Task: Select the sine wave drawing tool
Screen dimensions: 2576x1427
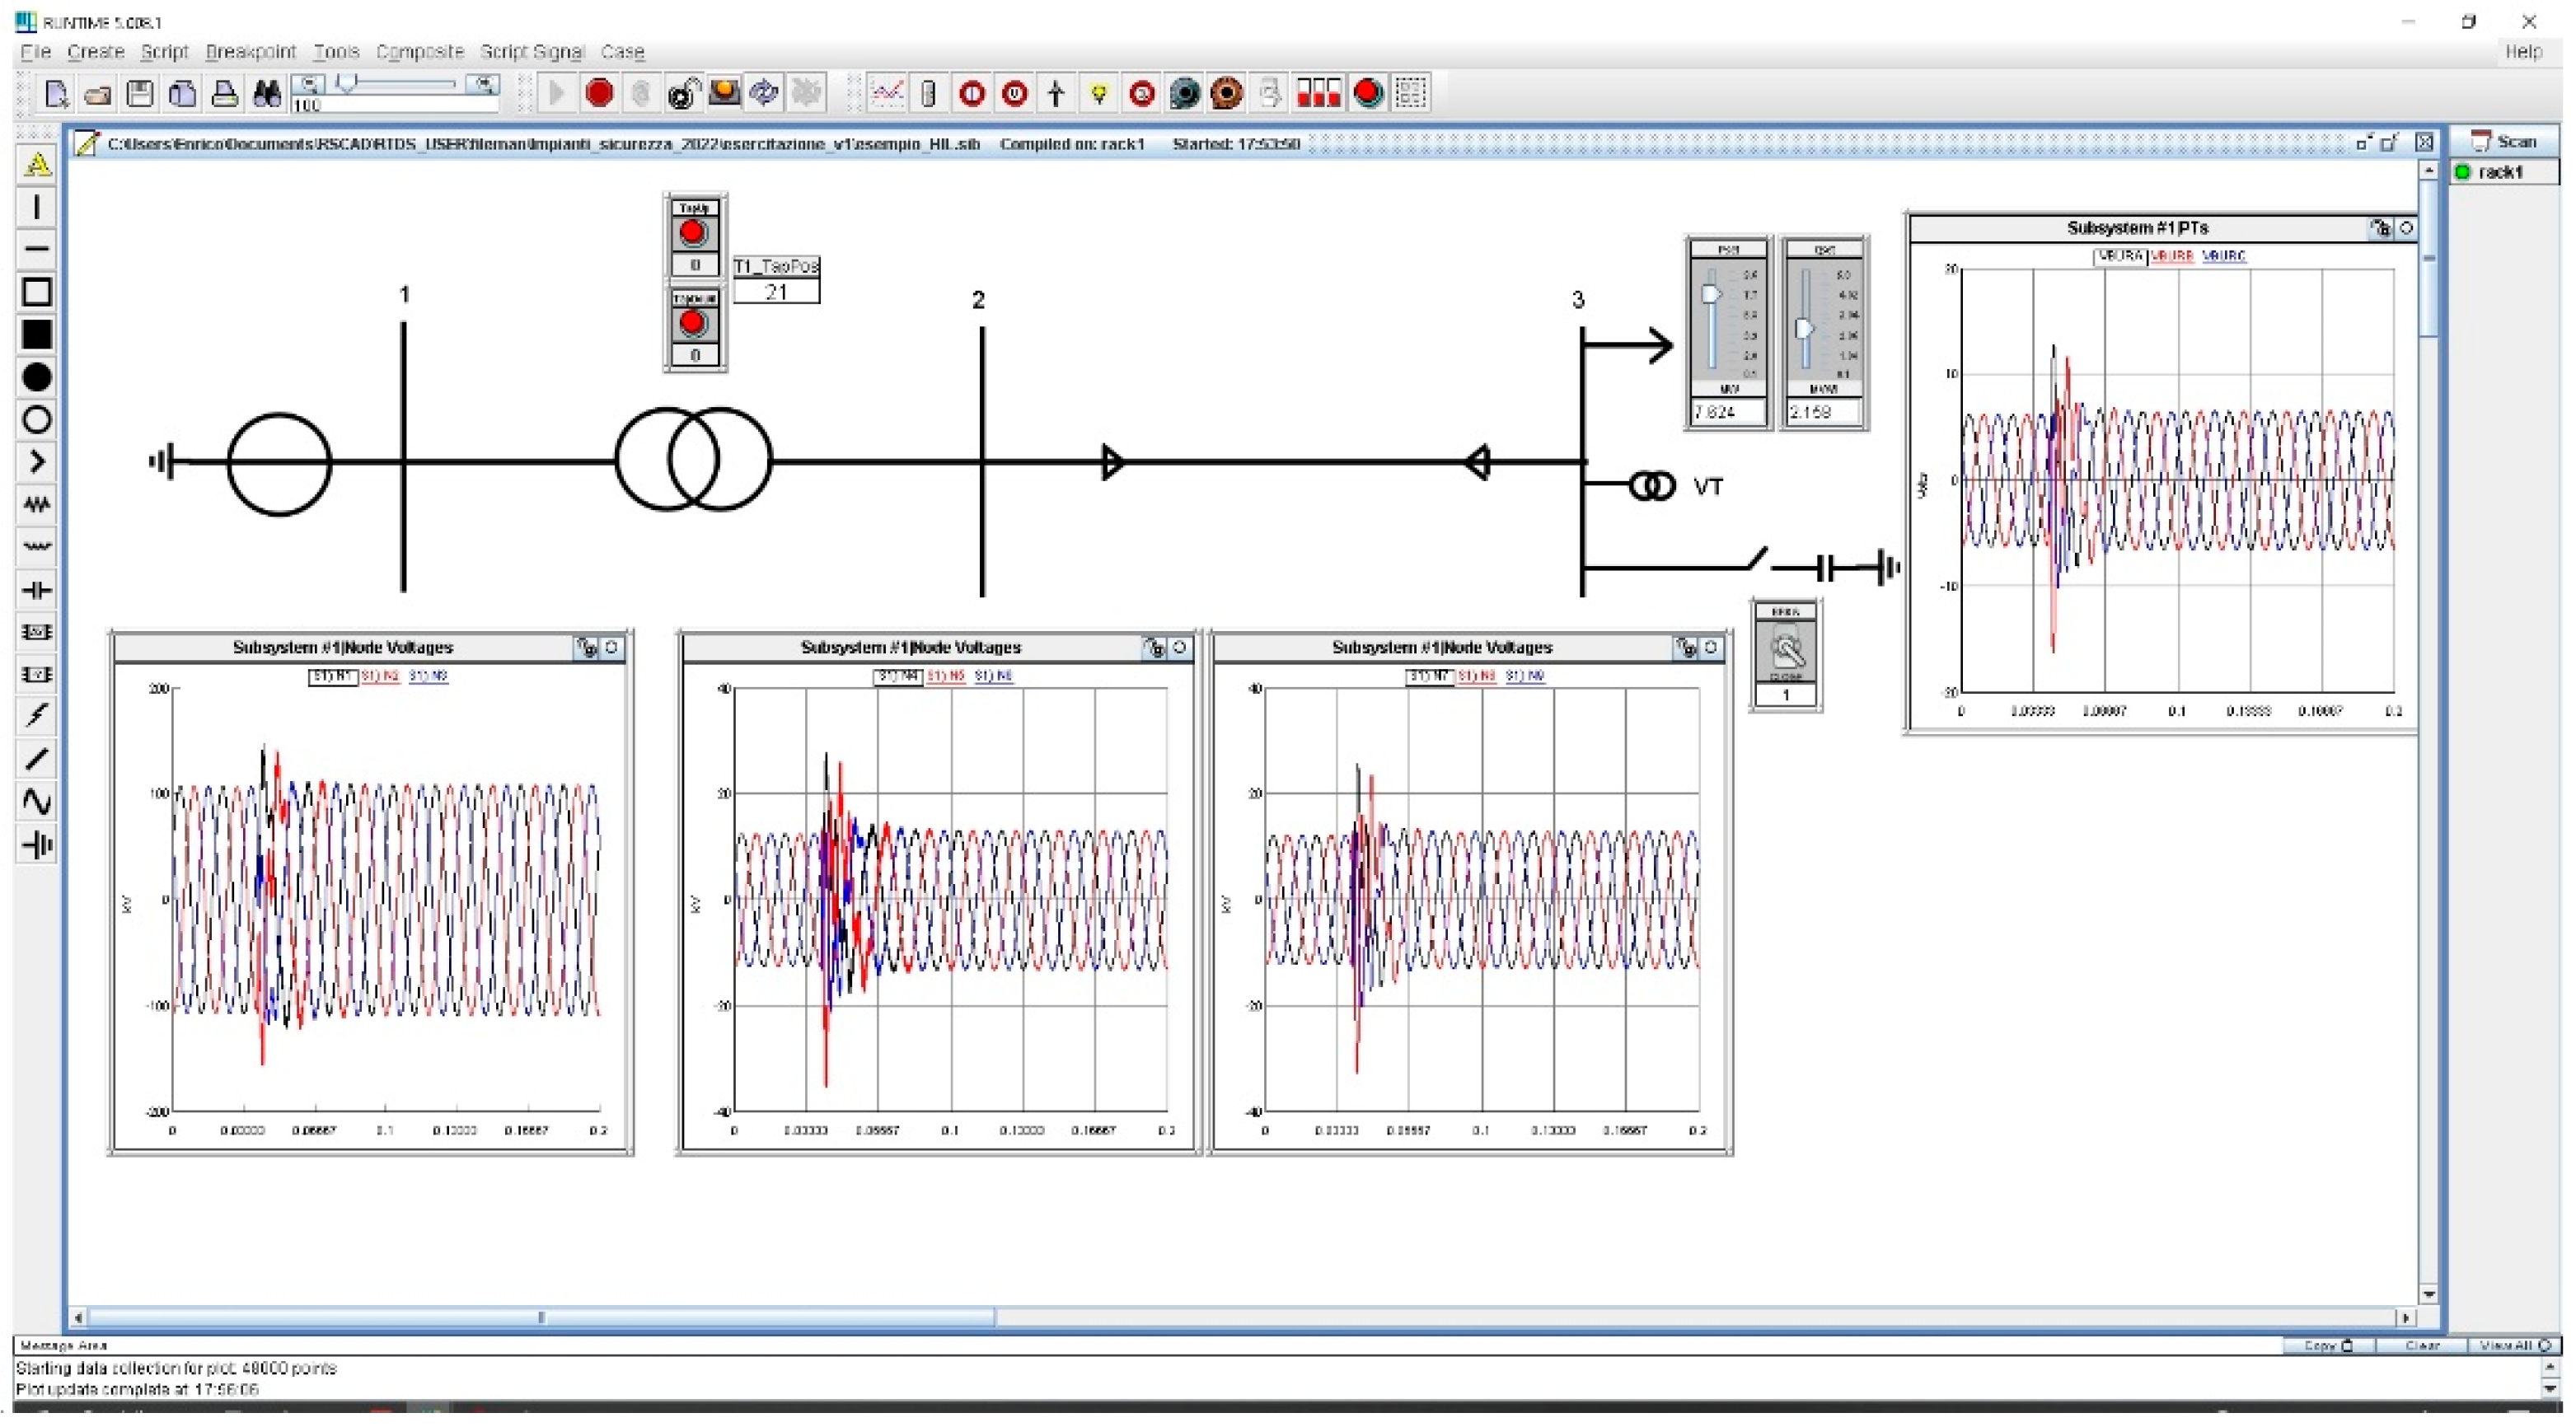Action: point(37,802)
